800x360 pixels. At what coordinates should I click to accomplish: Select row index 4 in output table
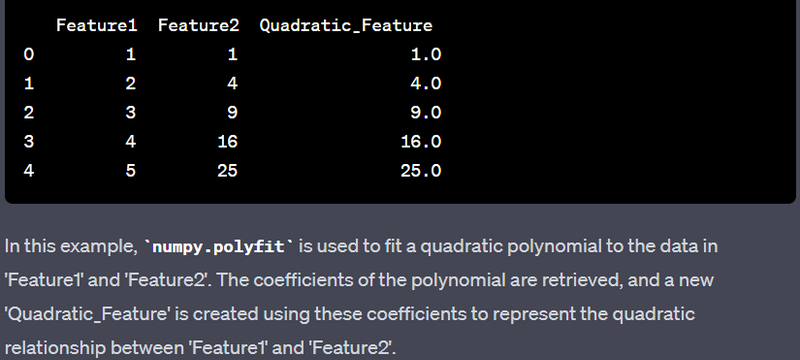coord(29,170)
